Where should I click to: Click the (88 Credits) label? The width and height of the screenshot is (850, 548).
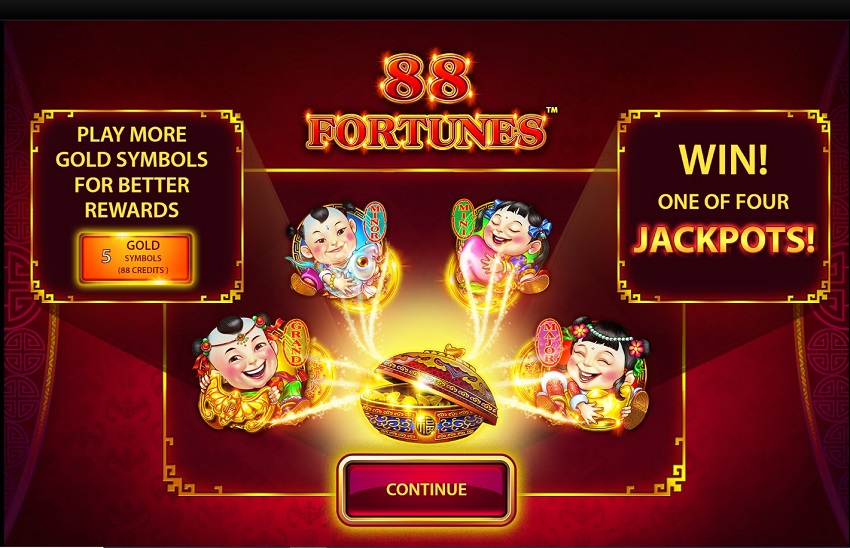(x=143, y=270)
